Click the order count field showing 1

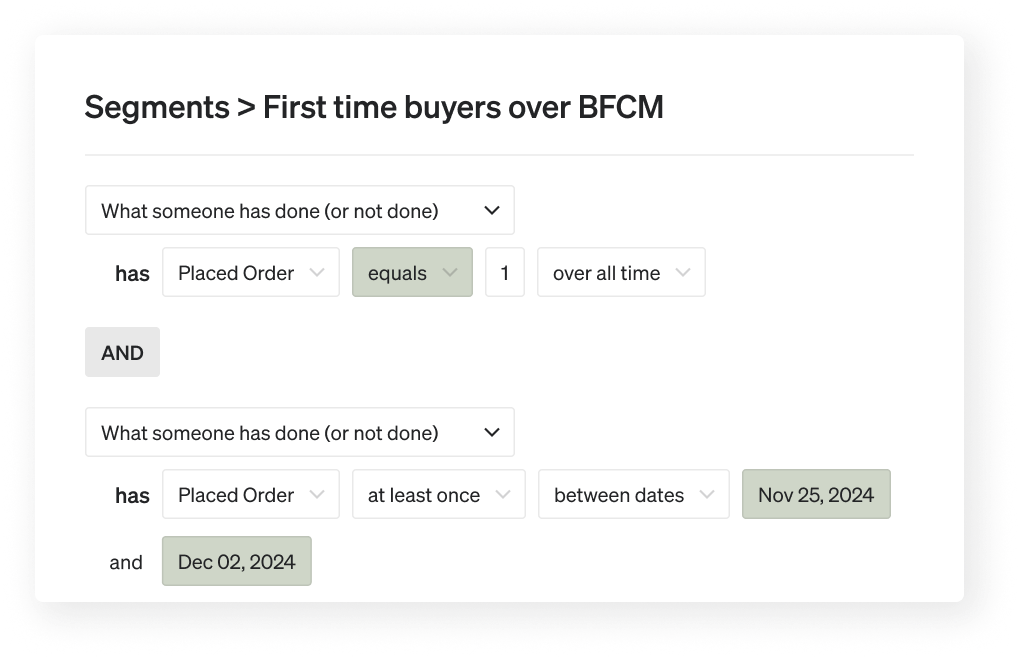pyautogui.click(x=505, y=273)
